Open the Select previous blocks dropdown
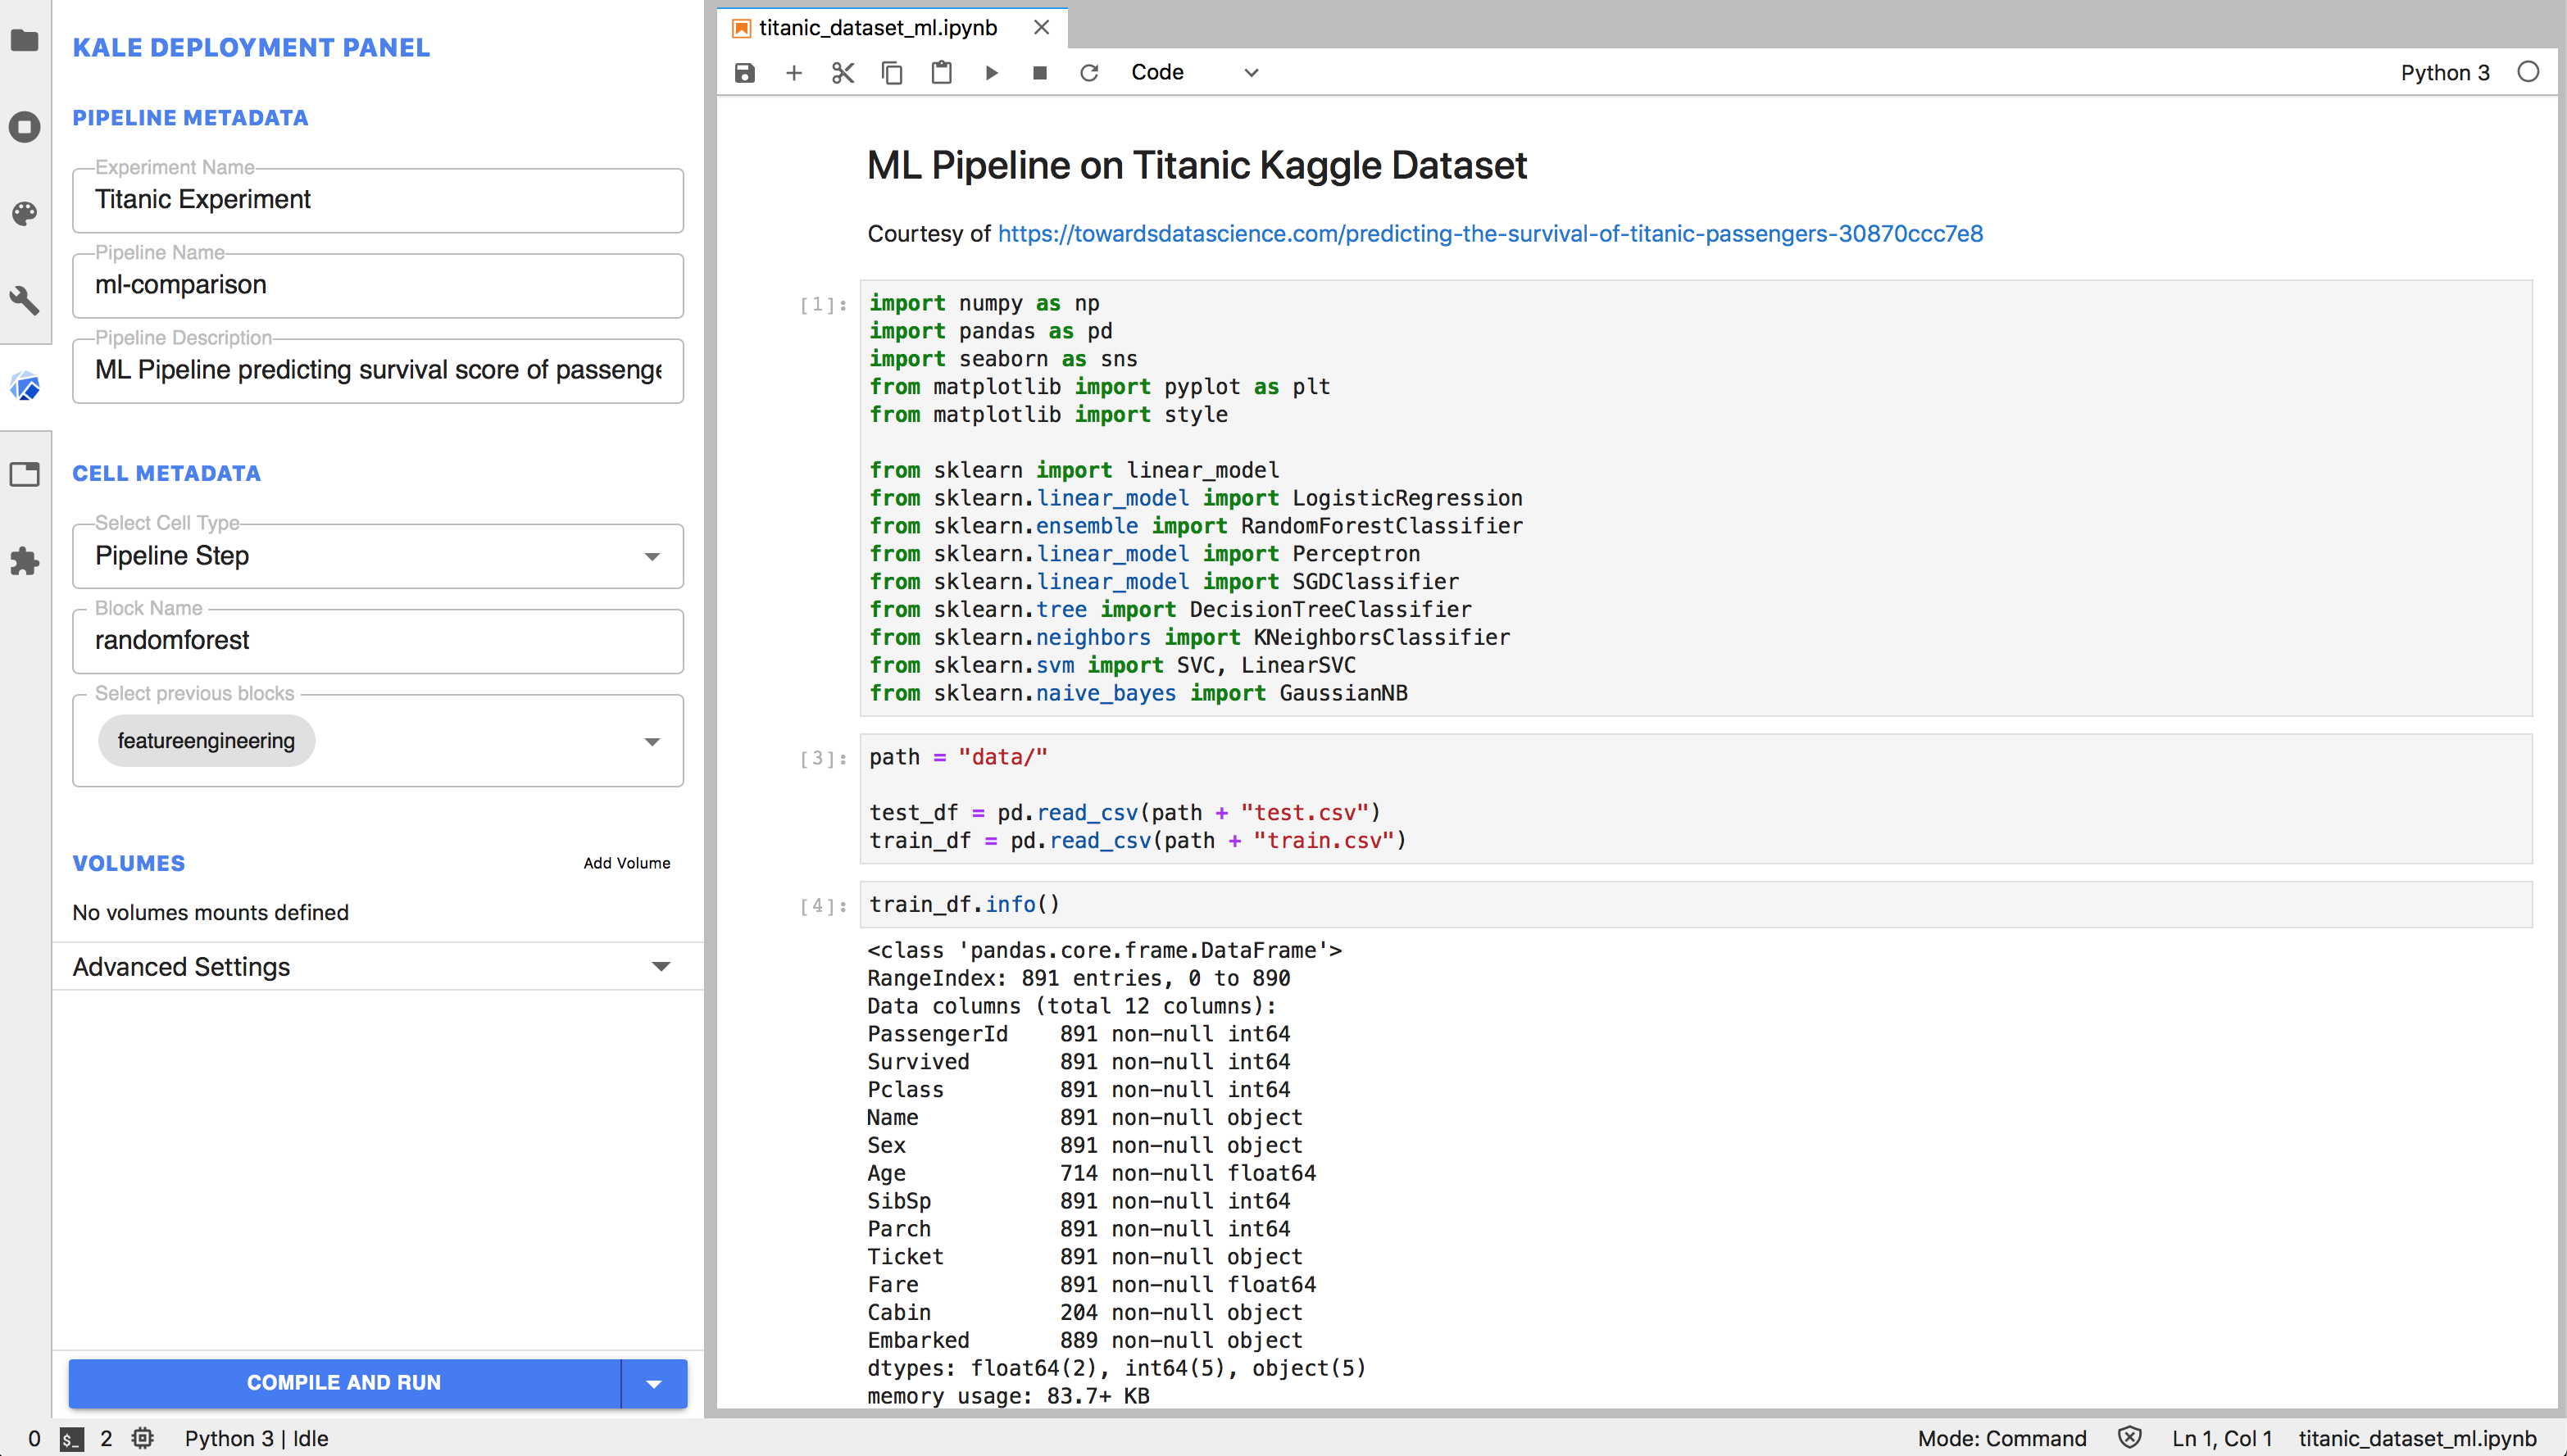Image resolution: width=2567 pixels, height=1456 pixels. pos(652,741)
